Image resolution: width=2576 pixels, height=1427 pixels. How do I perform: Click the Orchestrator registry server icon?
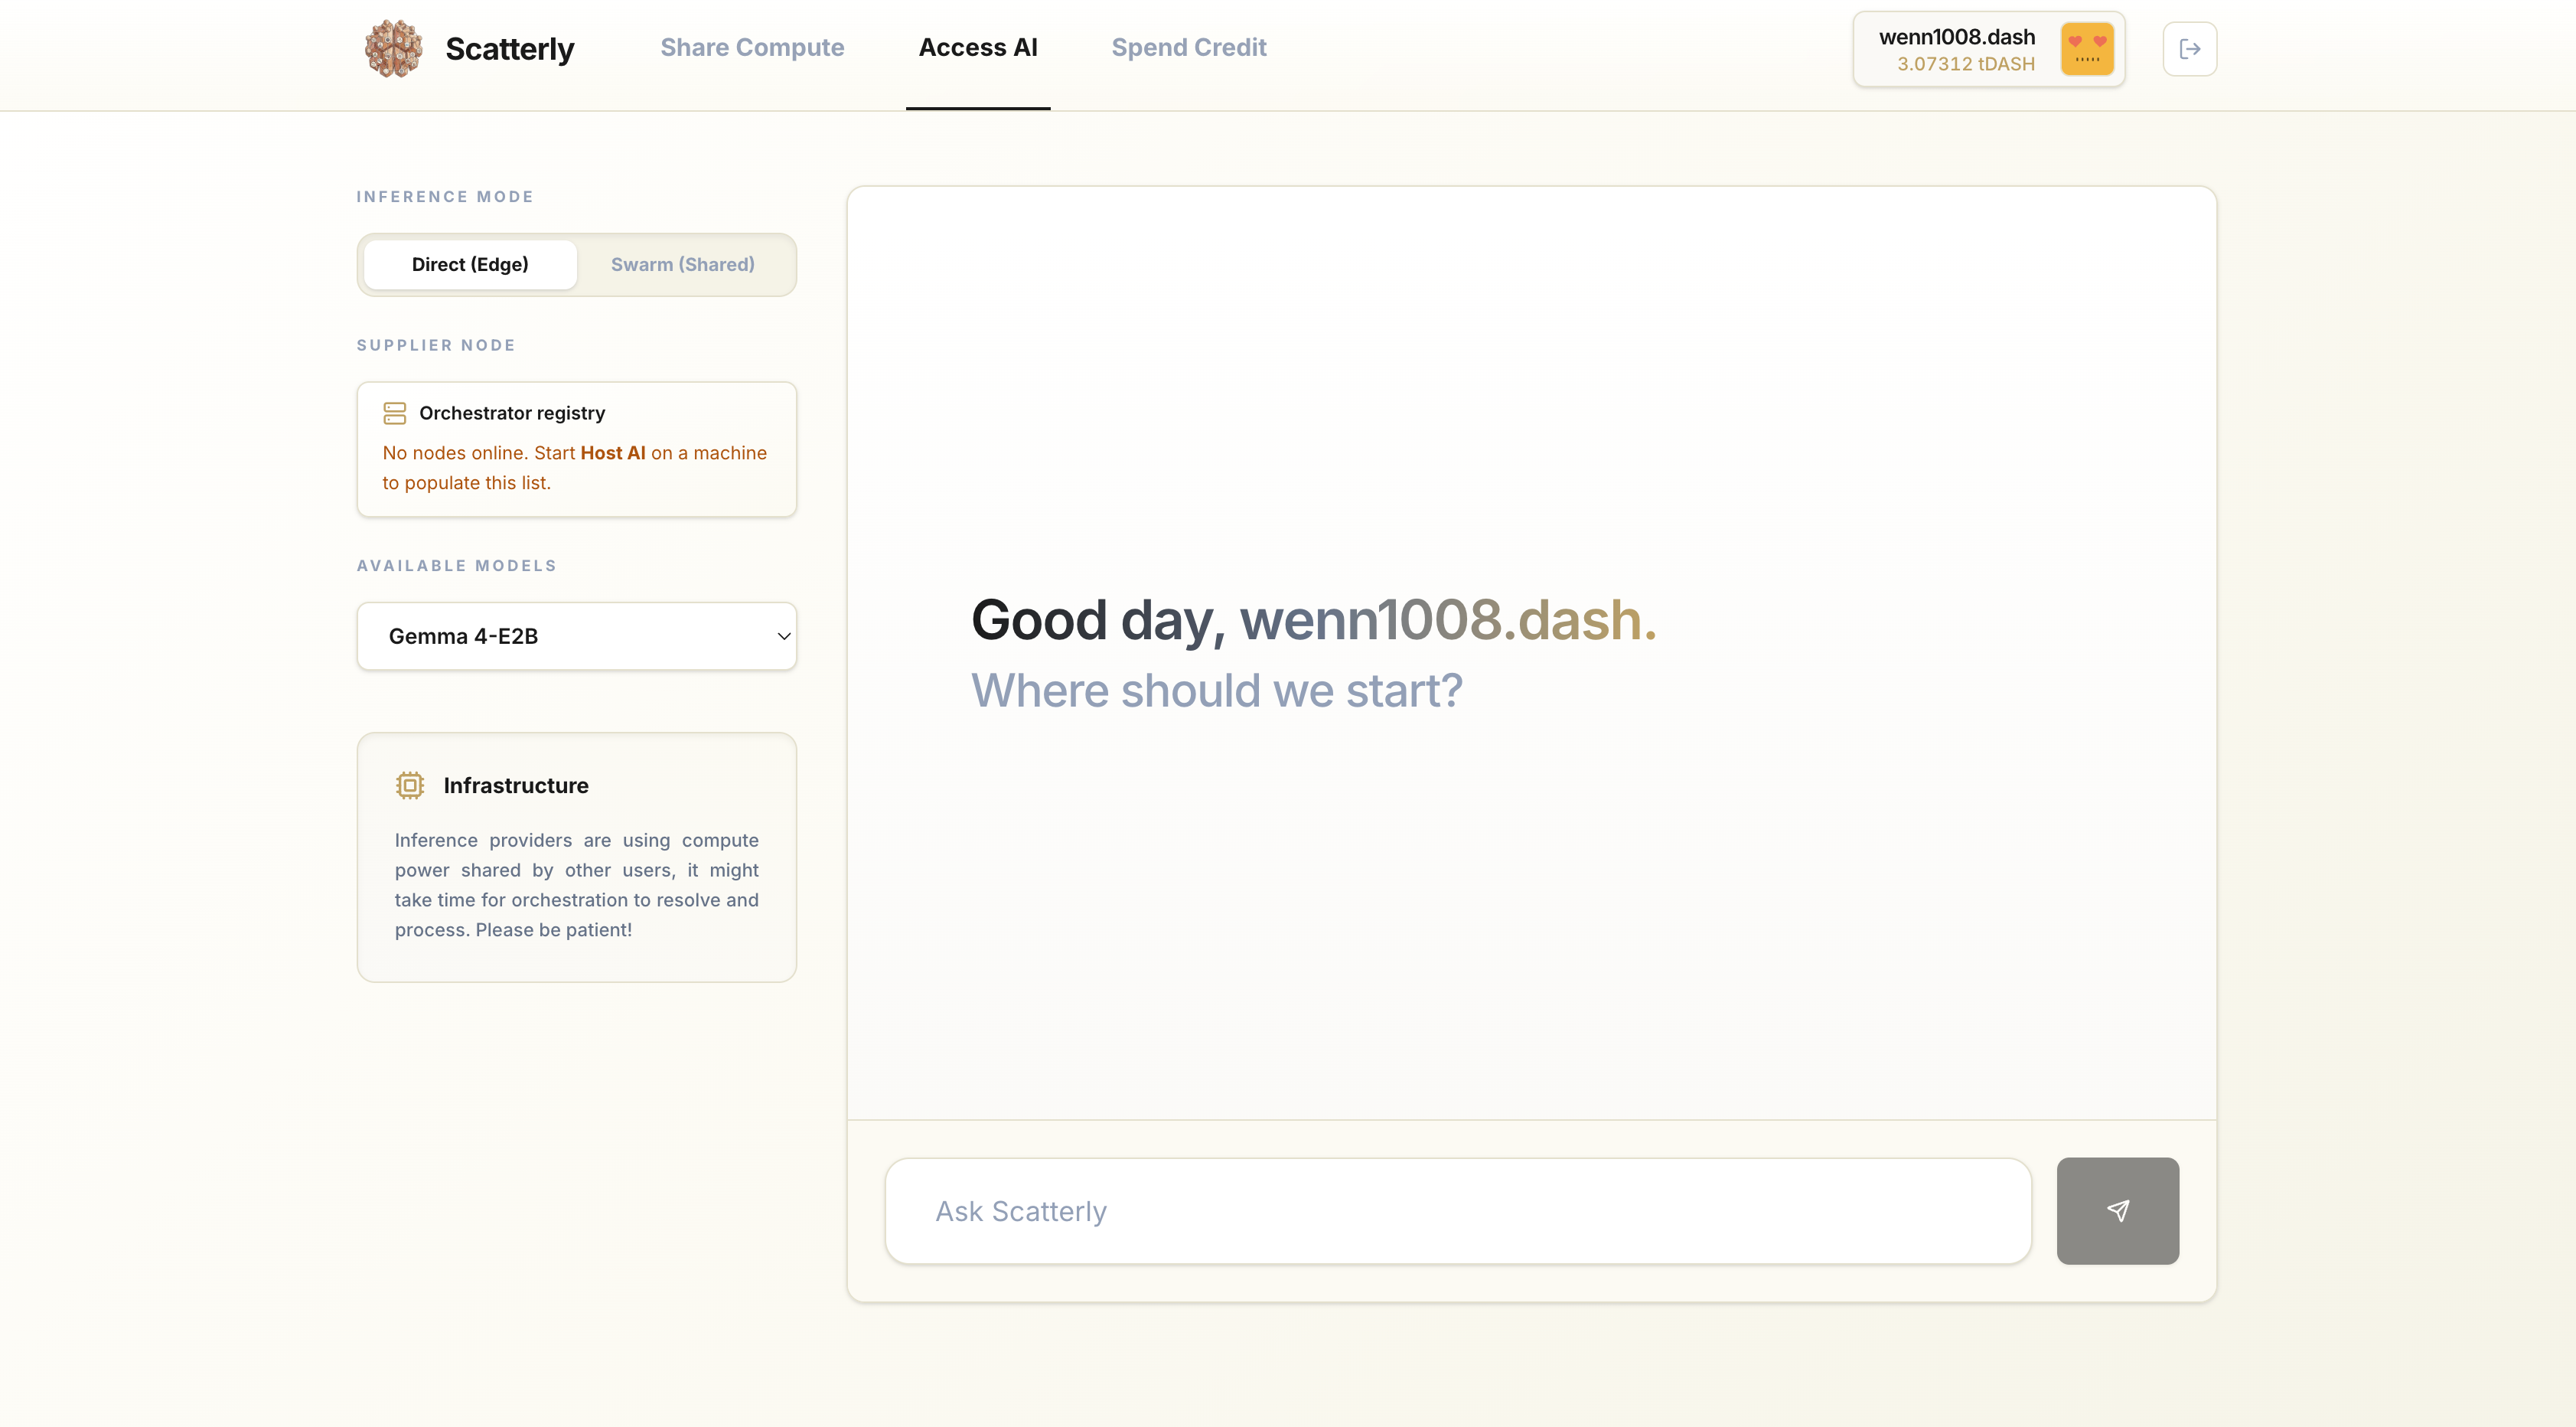395,413
